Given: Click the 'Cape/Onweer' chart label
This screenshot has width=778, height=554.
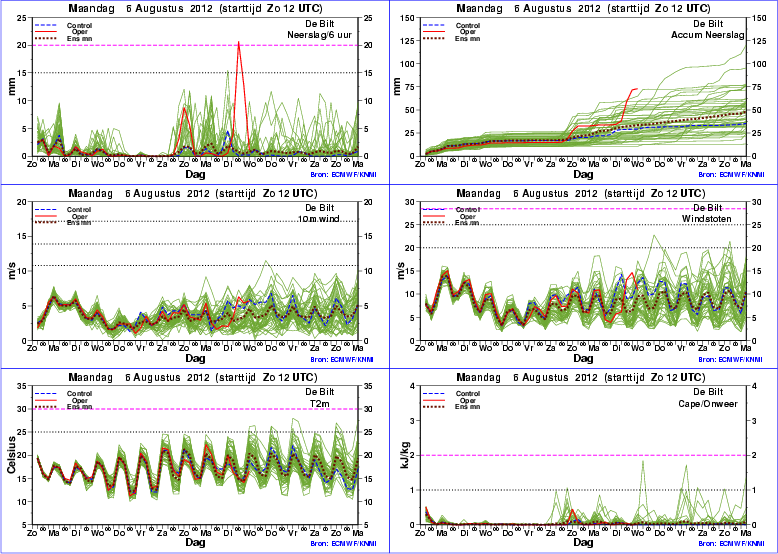Looking at the screenshot, I should point(708,404).
